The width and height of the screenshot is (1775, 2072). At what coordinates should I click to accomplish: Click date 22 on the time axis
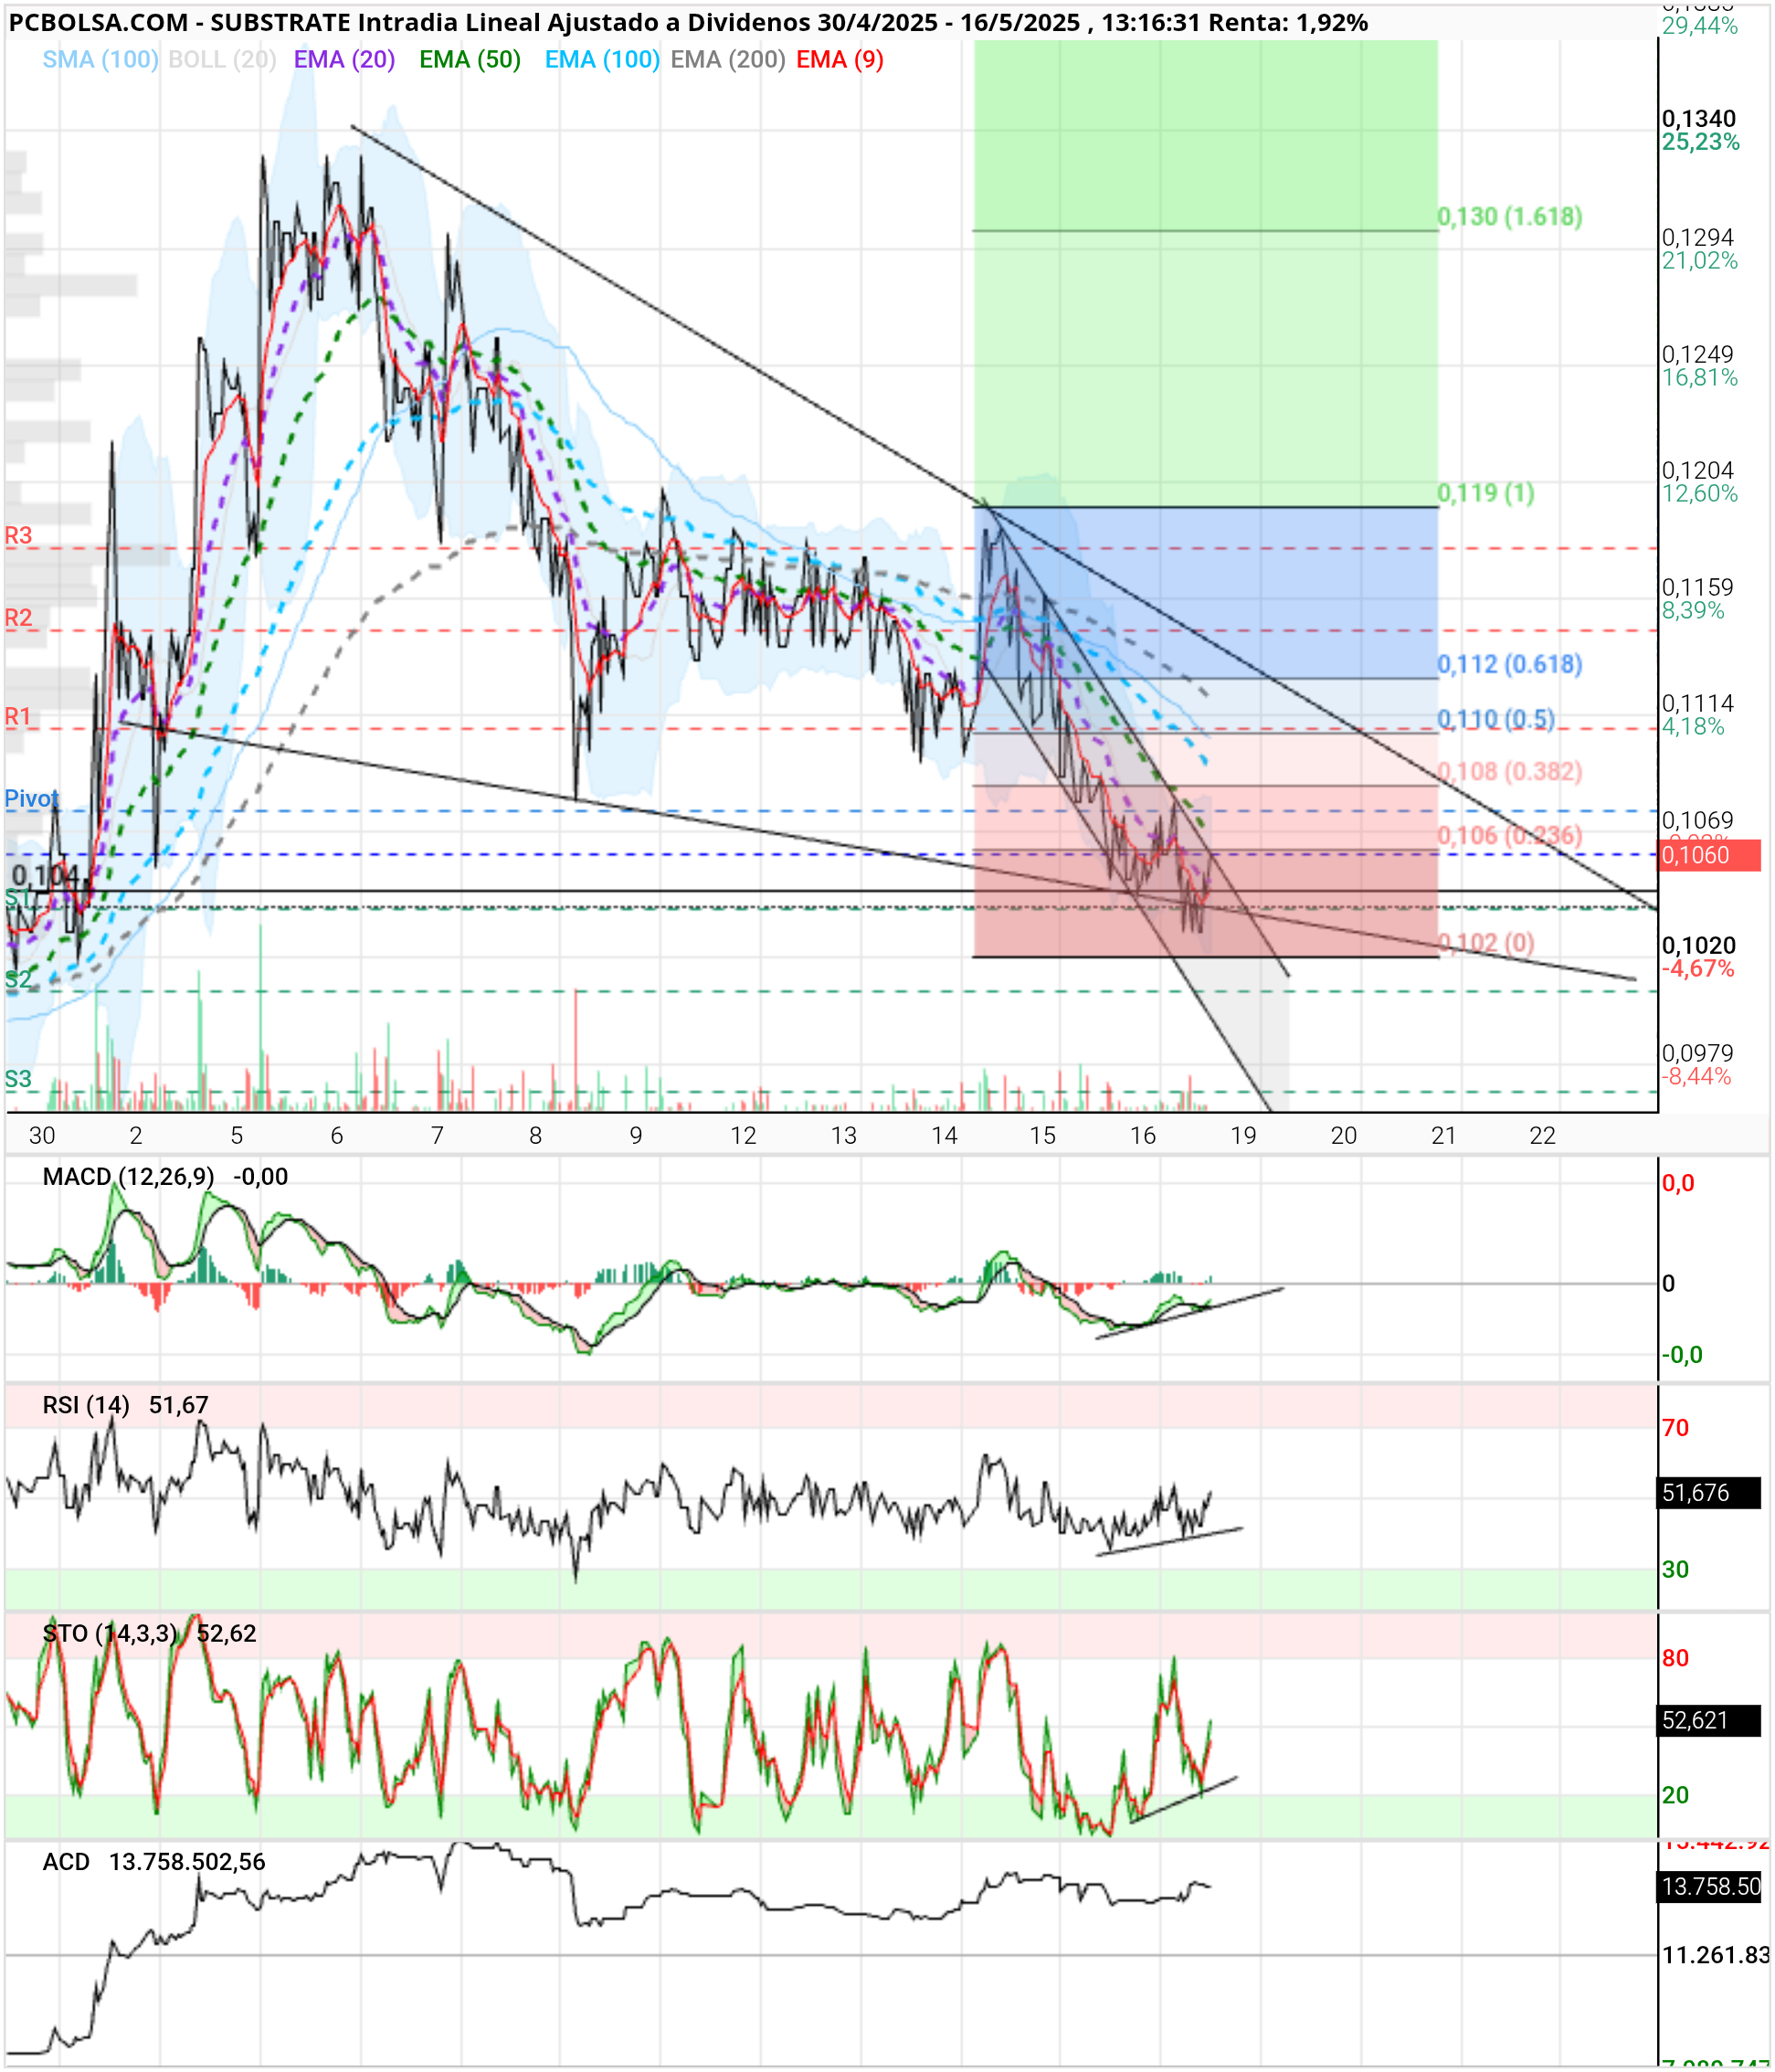point(1543,1135)
